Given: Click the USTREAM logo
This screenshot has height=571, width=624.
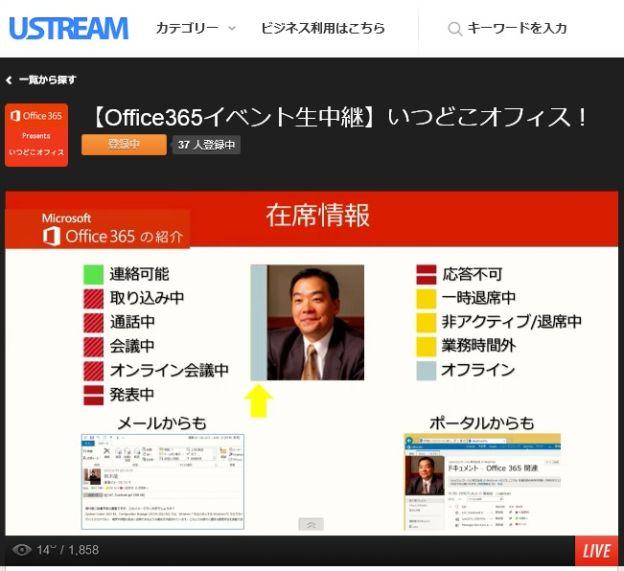Looking at the screenshot, I should coord(68,28).
